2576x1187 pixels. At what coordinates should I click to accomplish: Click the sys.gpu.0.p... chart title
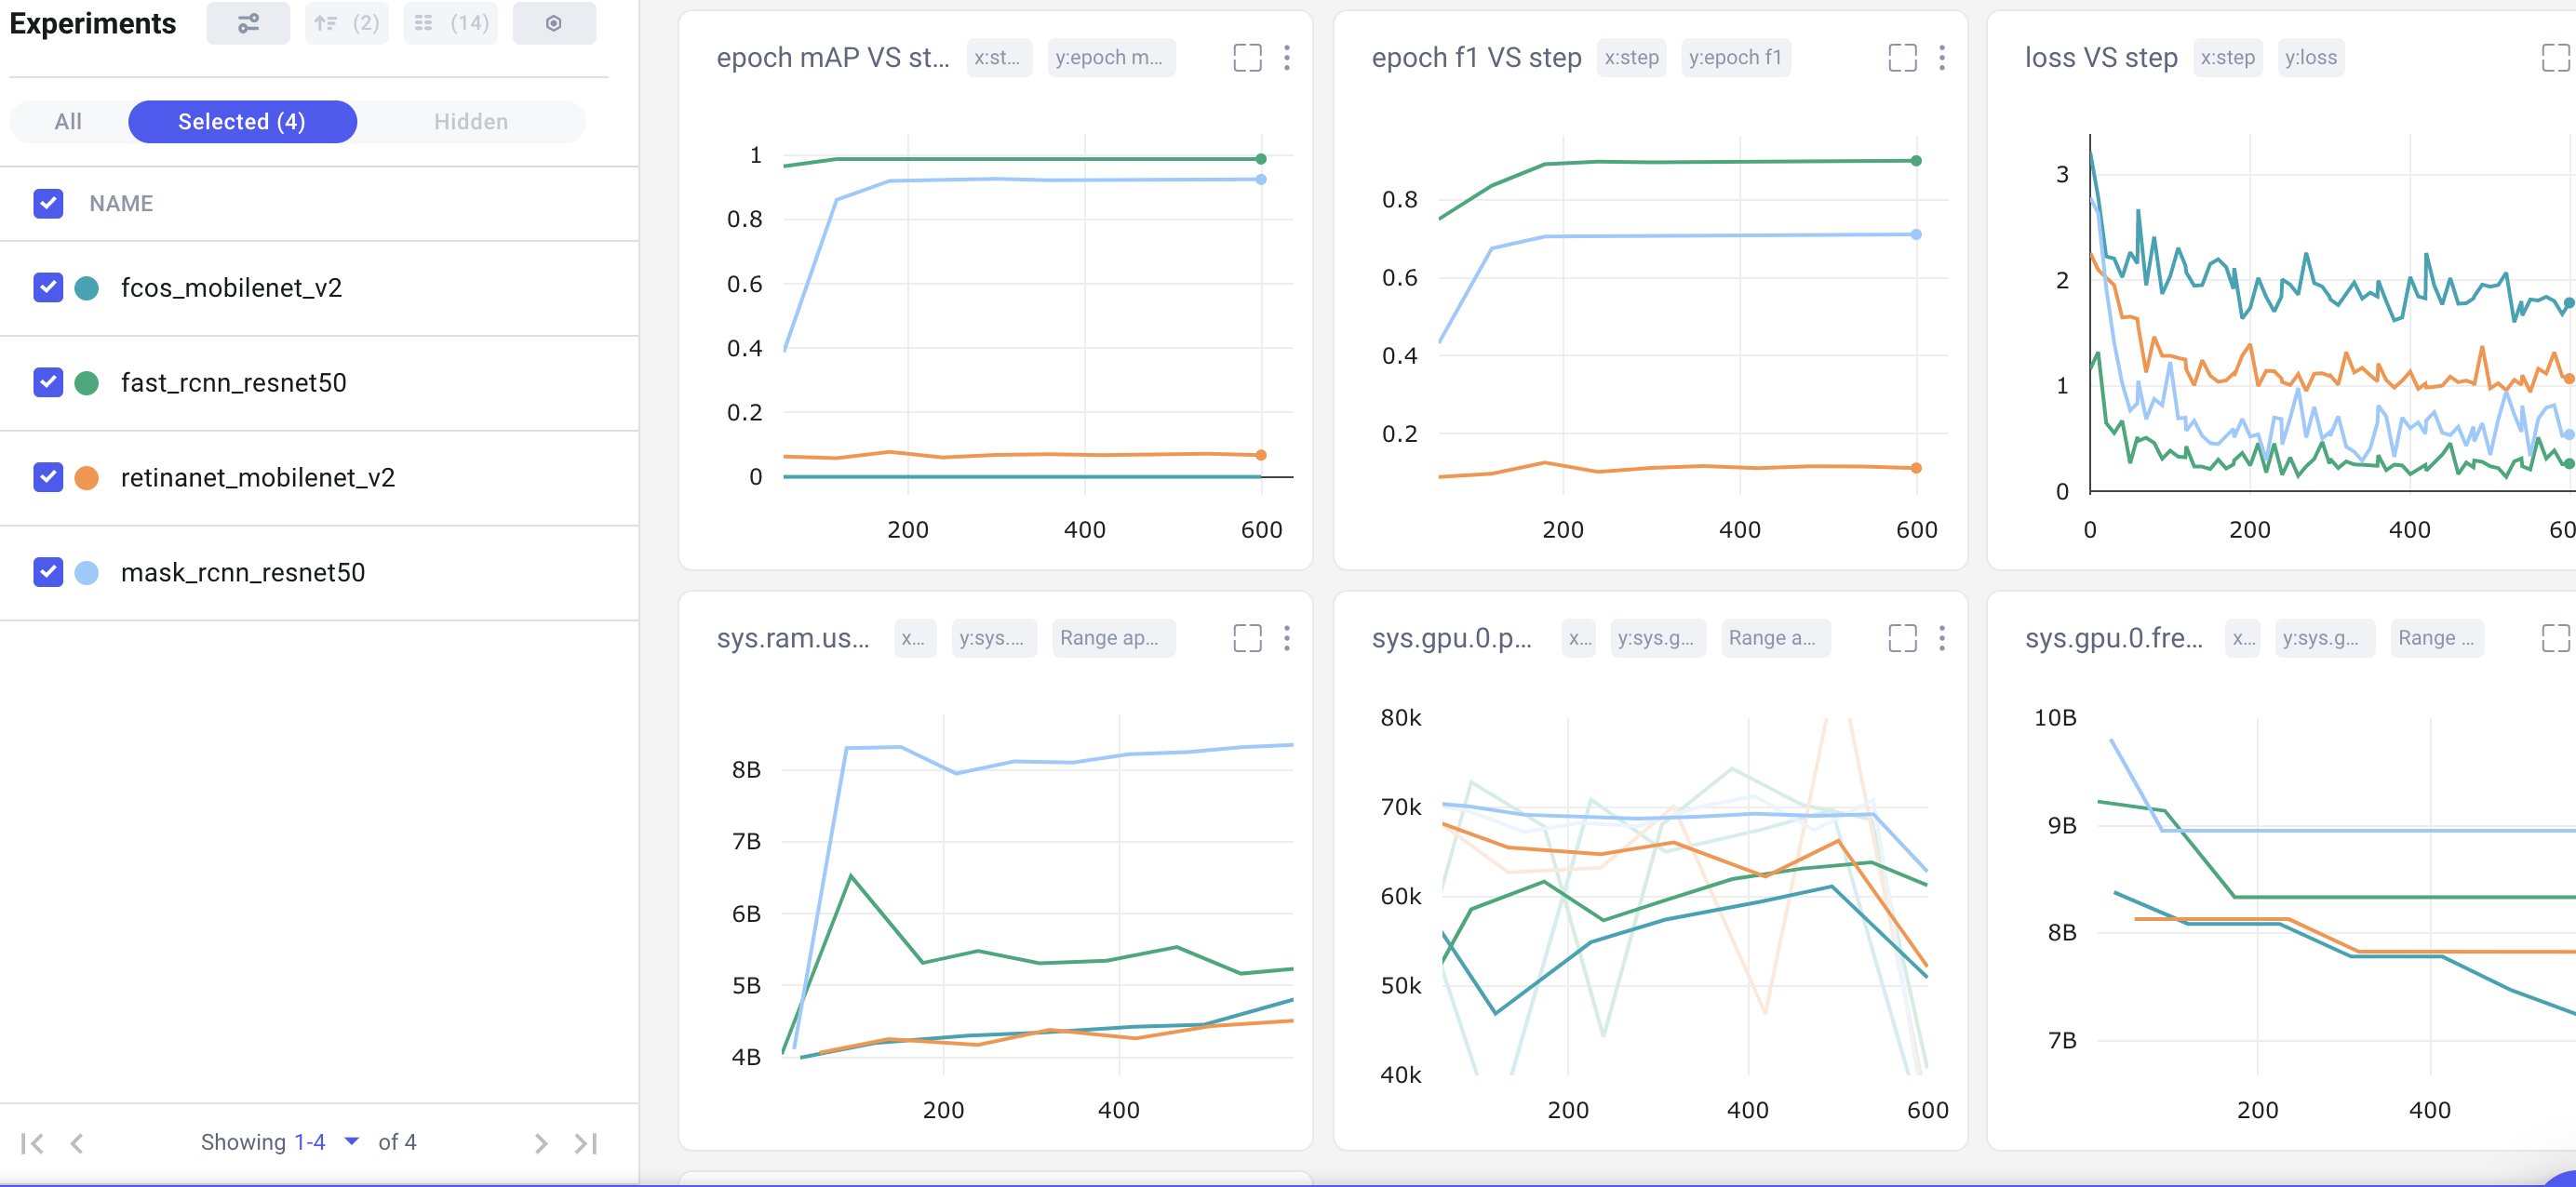pyautogui.click(x=1451, y=638)
